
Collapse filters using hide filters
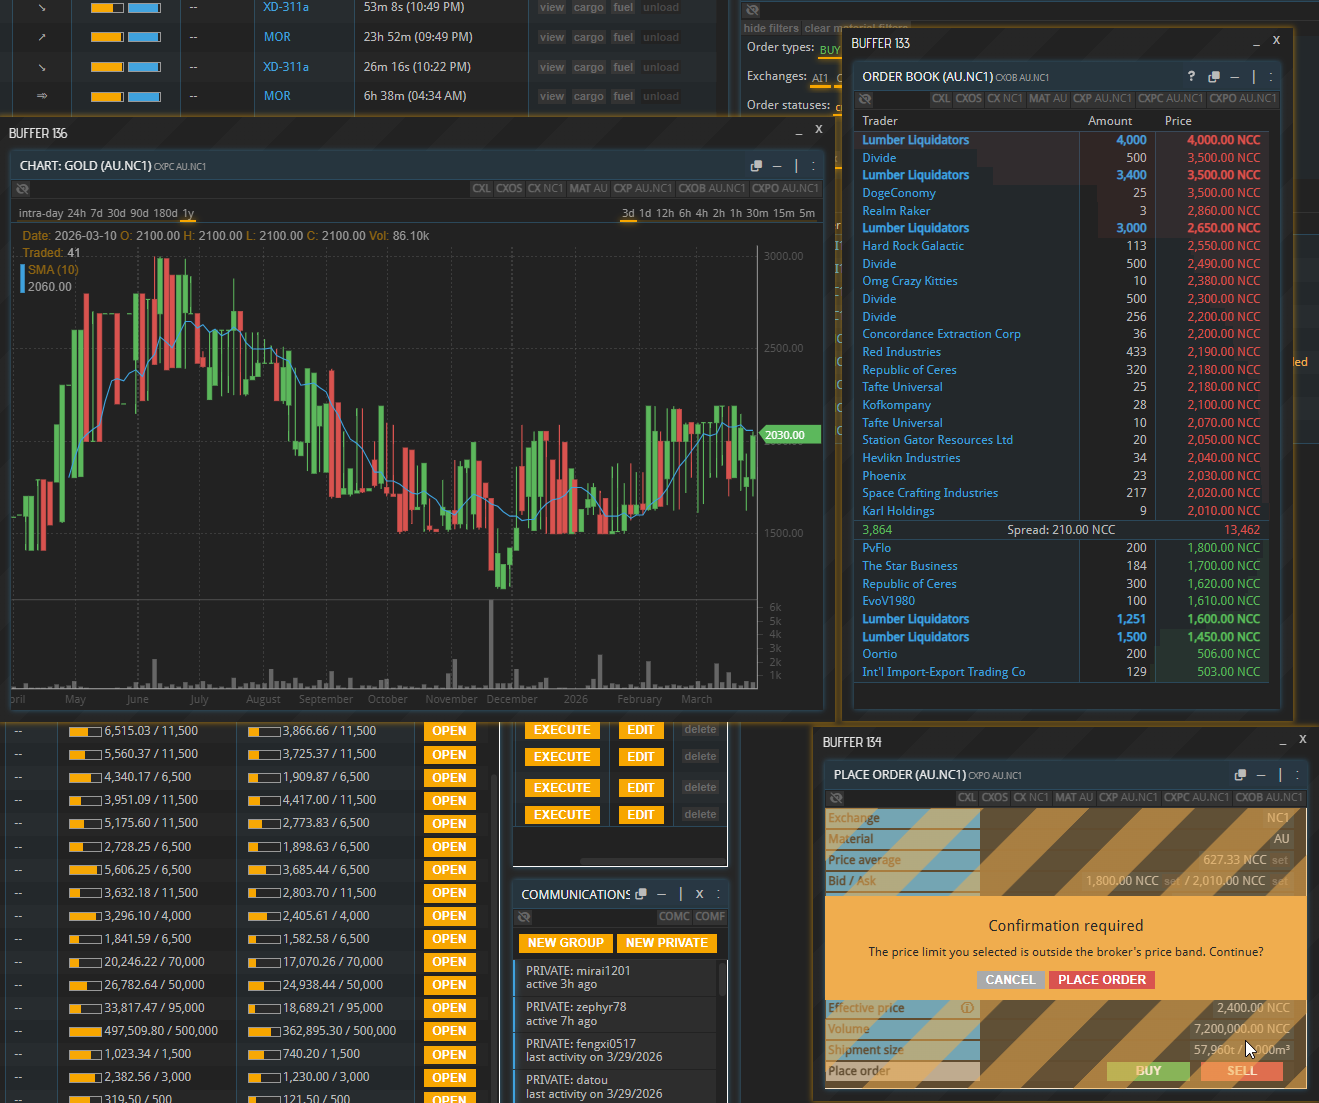click(x=771, y=28)
